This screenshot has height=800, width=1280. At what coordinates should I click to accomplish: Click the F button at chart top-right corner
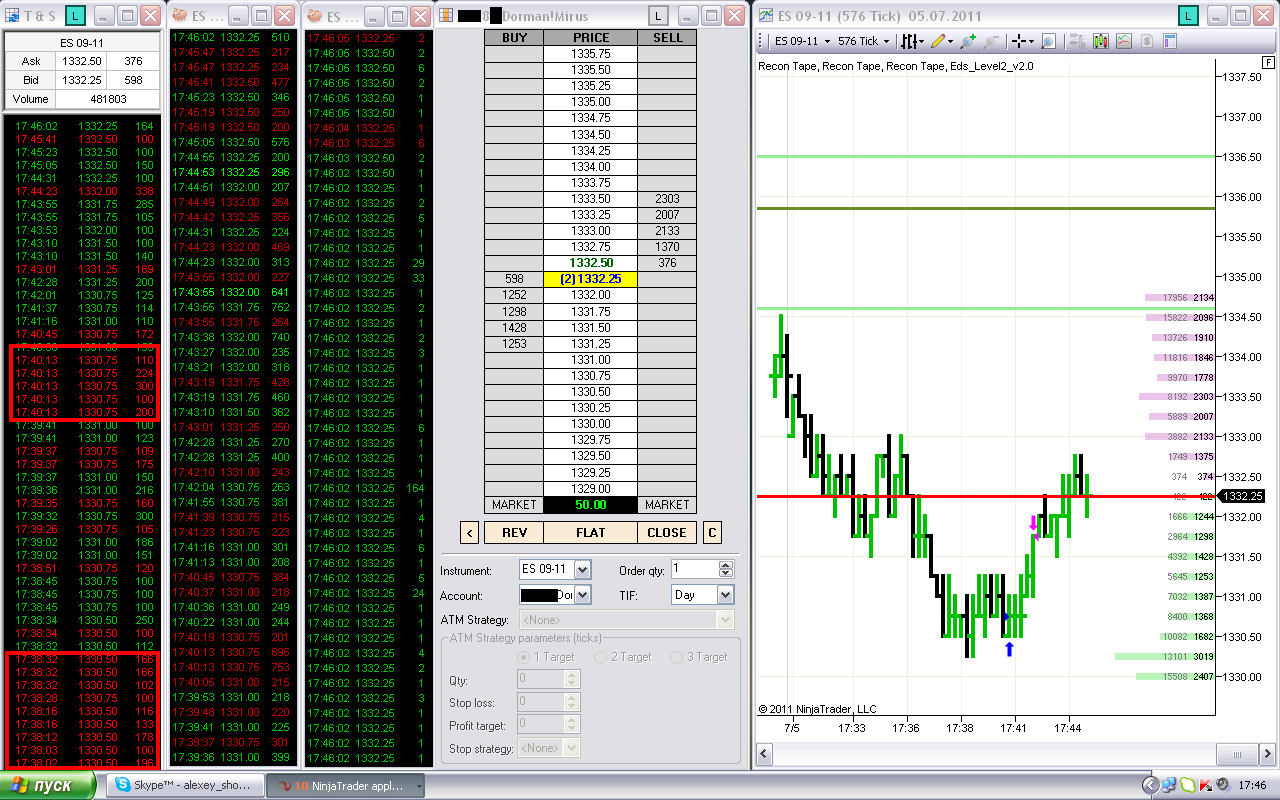[x=1269, y=62]
